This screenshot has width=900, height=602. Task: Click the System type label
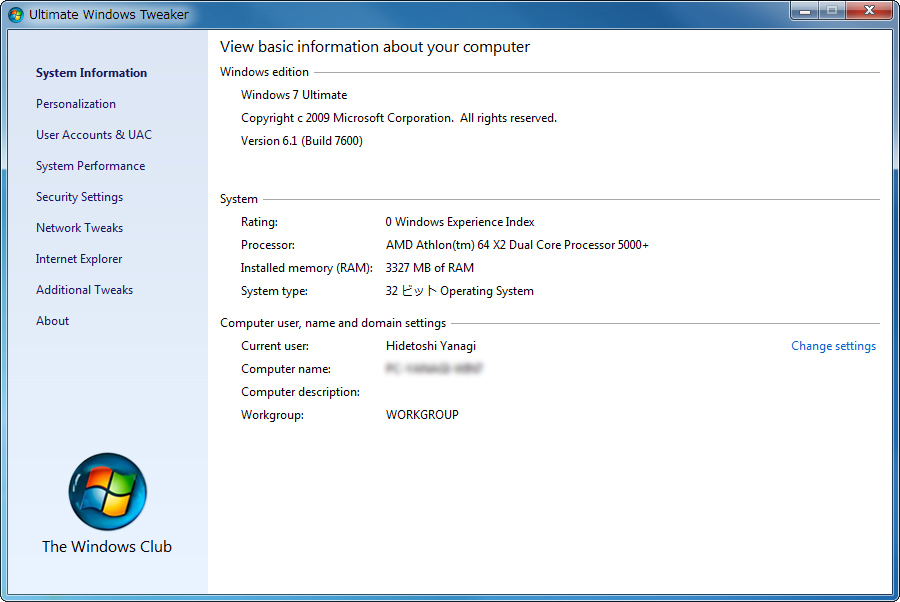pyautogui.click(x=274, y=291)
